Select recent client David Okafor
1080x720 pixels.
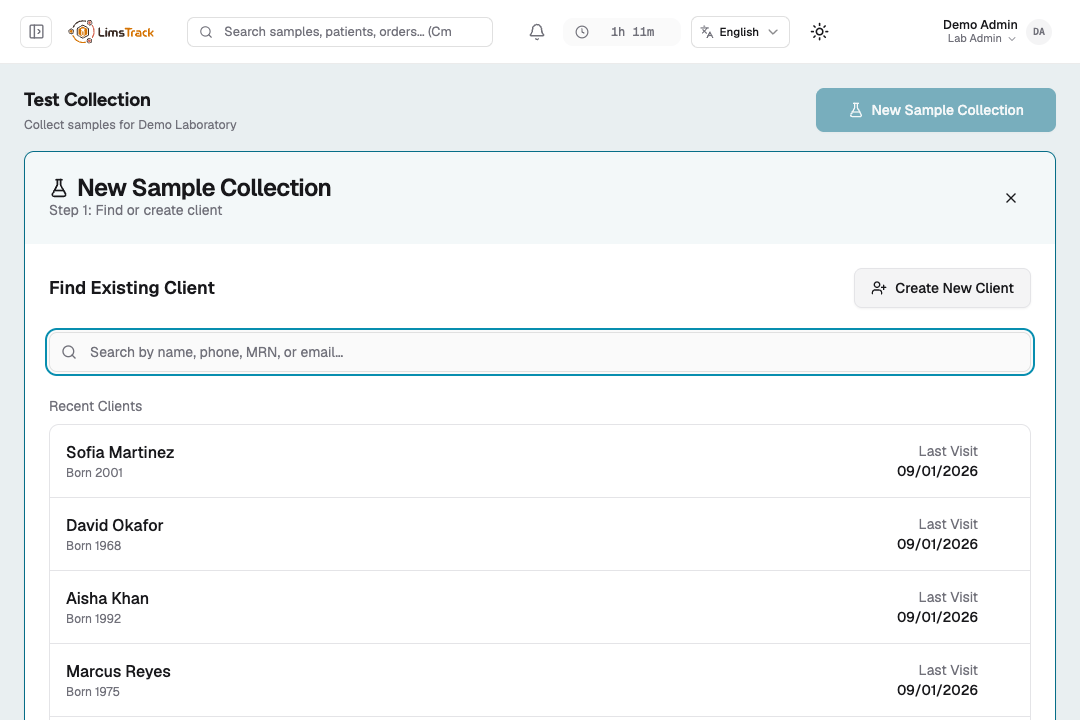coord(540,534)
